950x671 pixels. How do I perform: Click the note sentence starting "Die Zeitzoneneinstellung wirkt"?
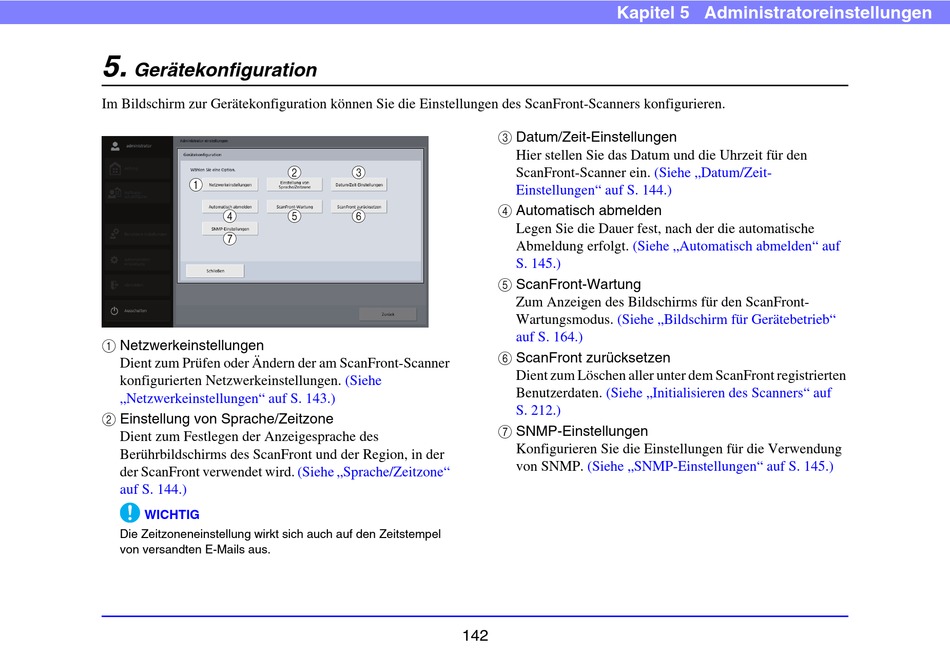click(x=281, y=541)
